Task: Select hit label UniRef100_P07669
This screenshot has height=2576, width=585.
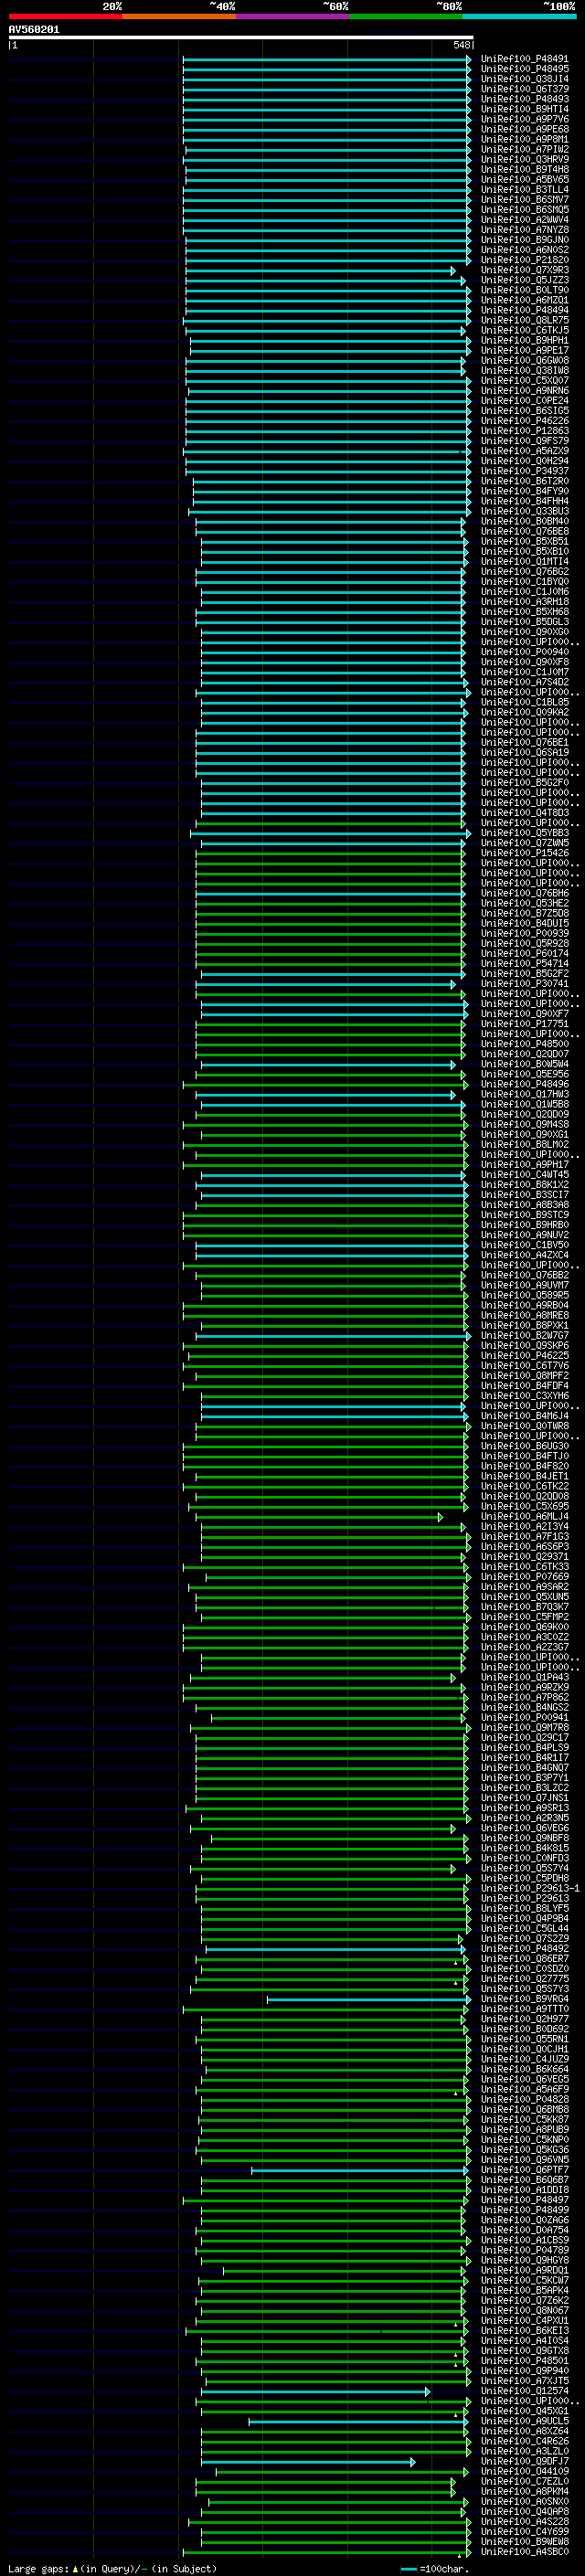Action: pyautogui.click(x=524, y=1577)
